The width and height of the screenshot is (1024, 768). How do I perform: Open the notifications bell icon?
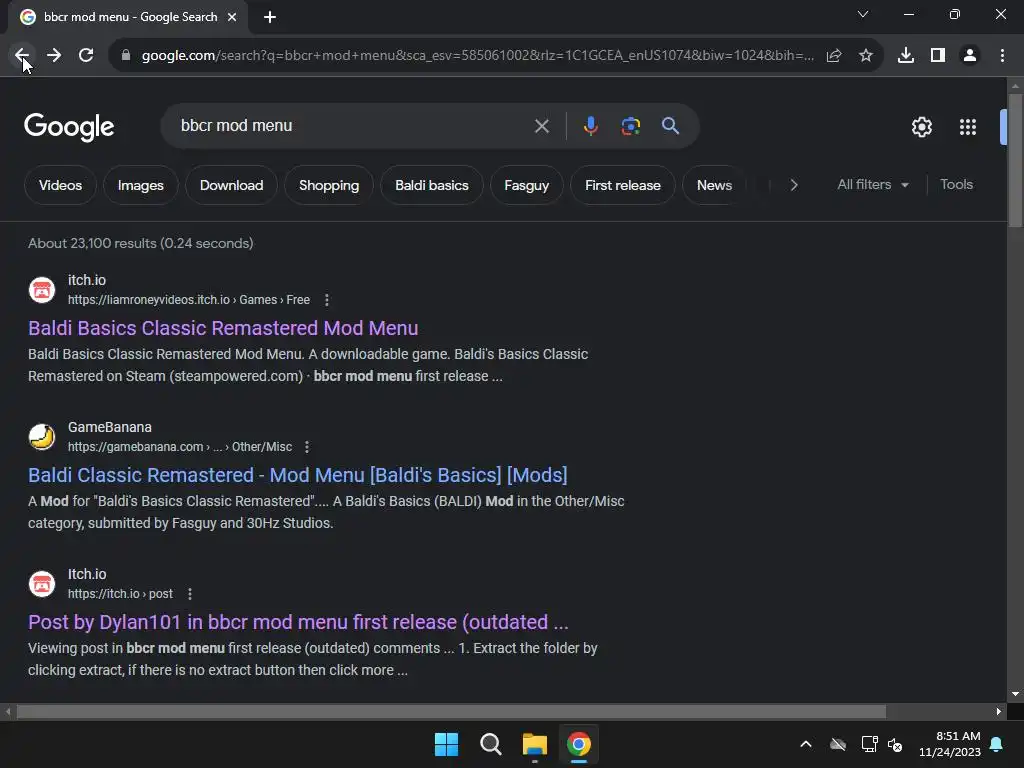[997, 744]
